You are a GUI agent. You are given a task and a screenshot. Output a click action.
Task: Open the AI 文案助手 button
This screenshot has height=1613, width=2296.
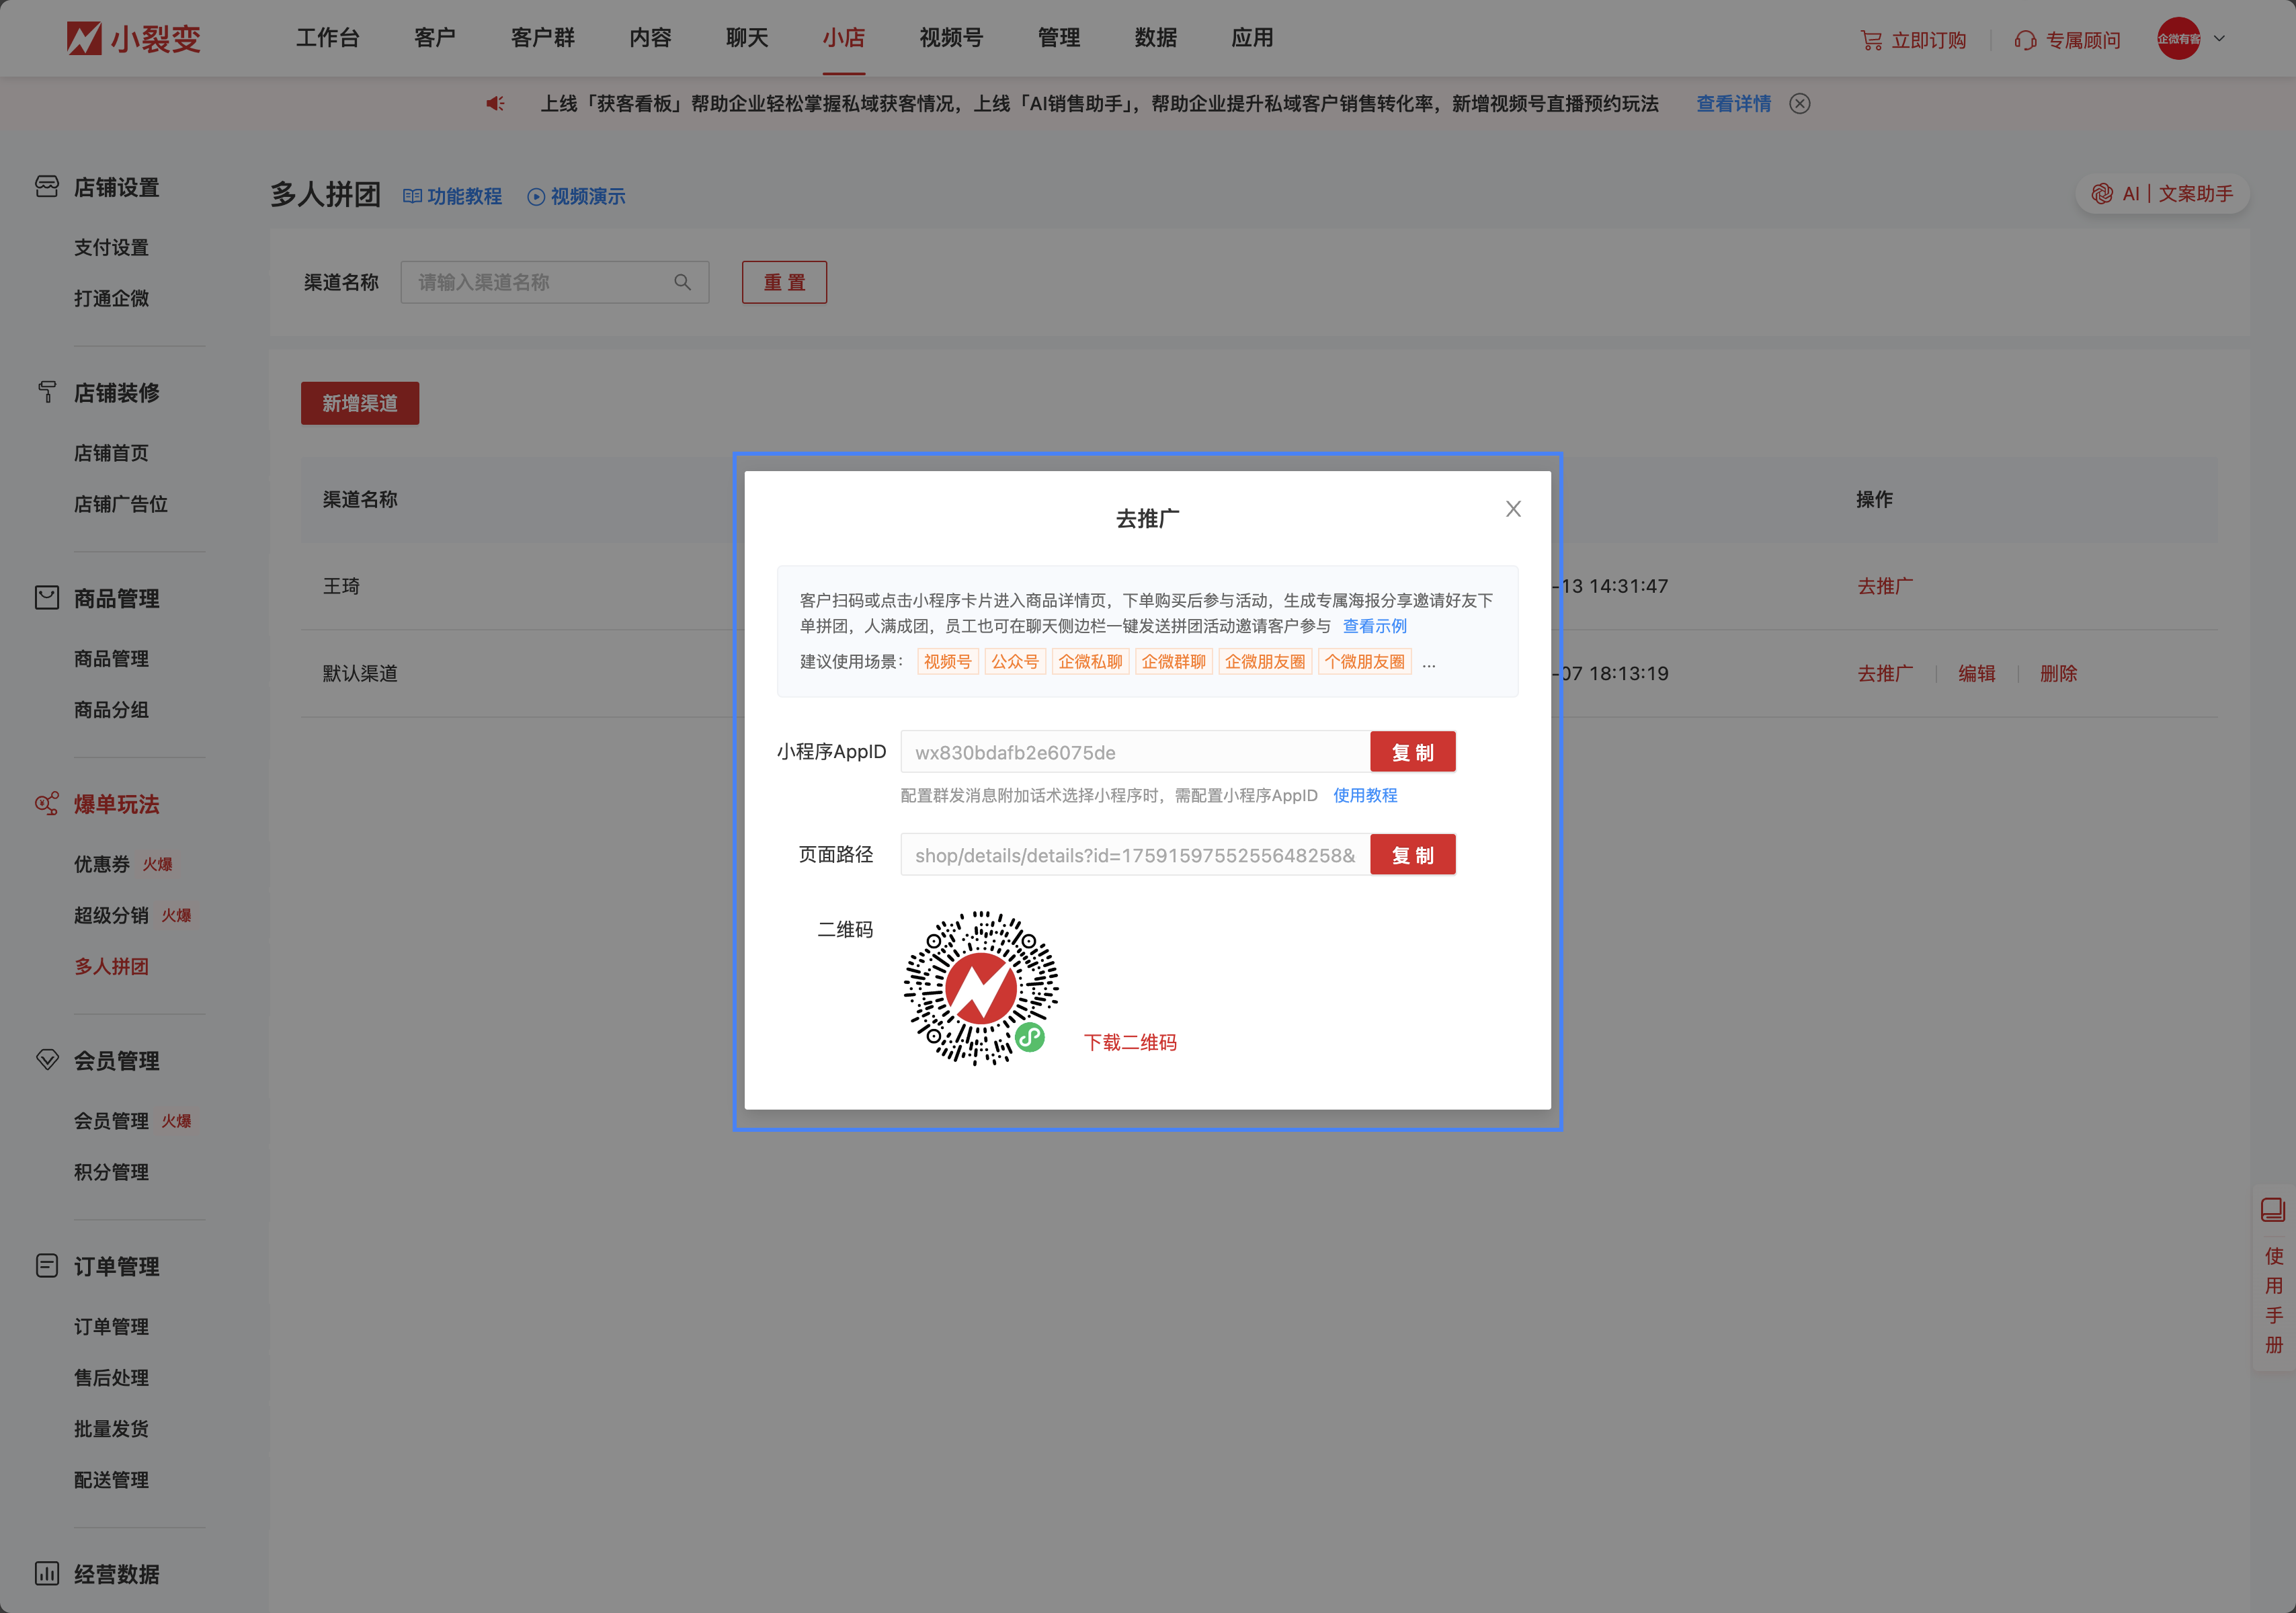(2162, 193)
